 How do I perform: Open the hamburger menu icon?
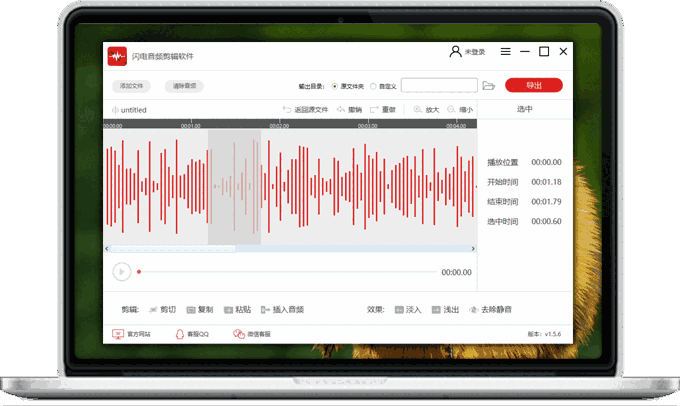coord(505,52)
